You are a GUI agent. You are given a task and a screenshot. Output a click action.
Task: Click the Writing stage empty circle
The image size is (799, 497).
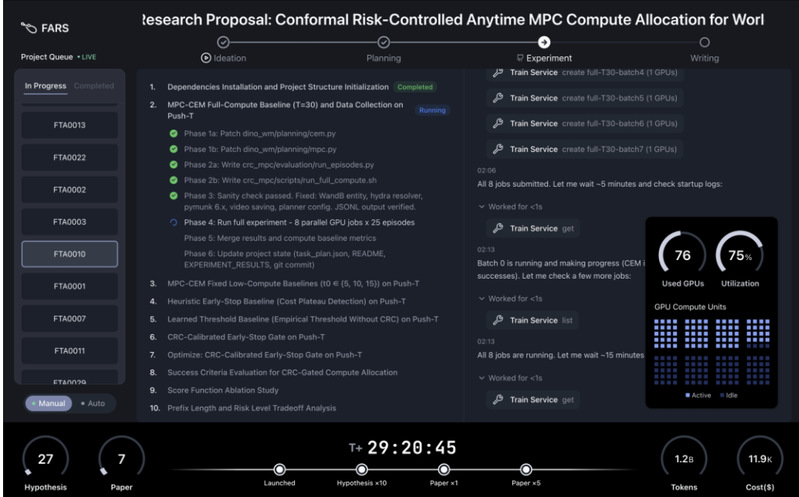pos(704,42)
